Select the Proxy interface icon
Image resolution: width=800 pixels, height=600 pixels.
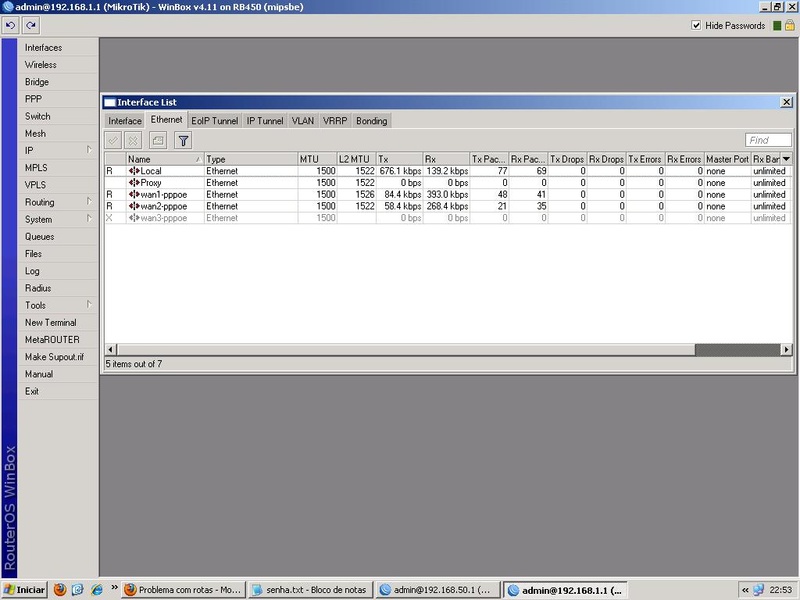[134, 183]
